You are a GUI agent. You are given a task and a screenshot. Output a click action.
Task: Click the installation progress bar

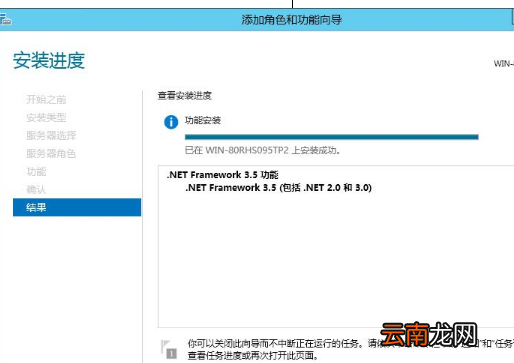pyautogui.click(x=332, y=137)
